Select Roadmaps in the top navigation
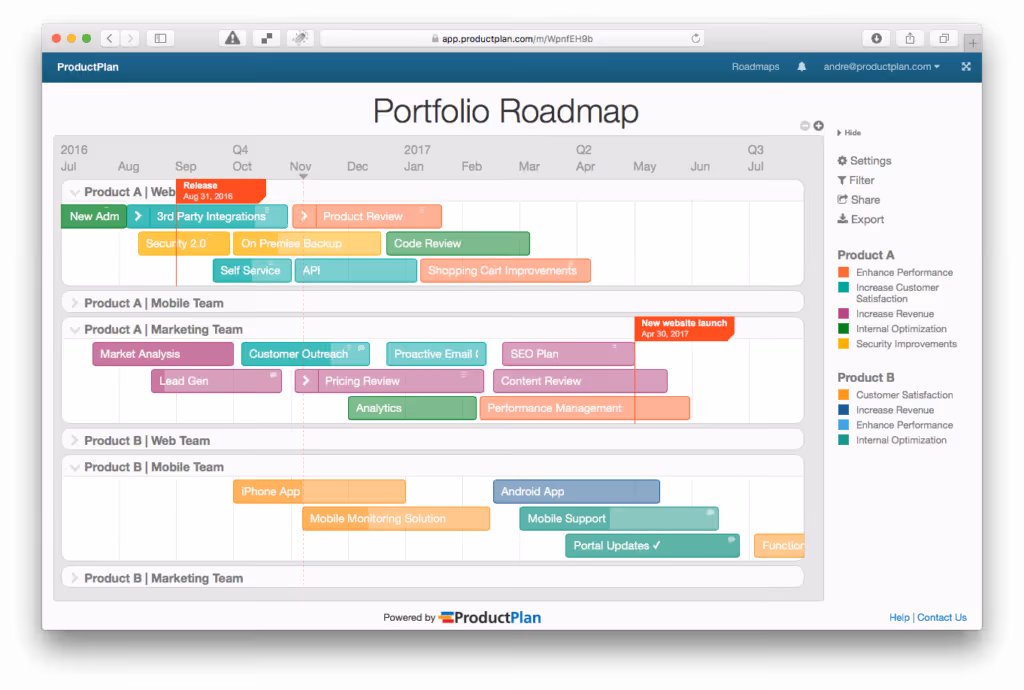The height and width of the screenshot is (690, 1024). tap(755, 66)
